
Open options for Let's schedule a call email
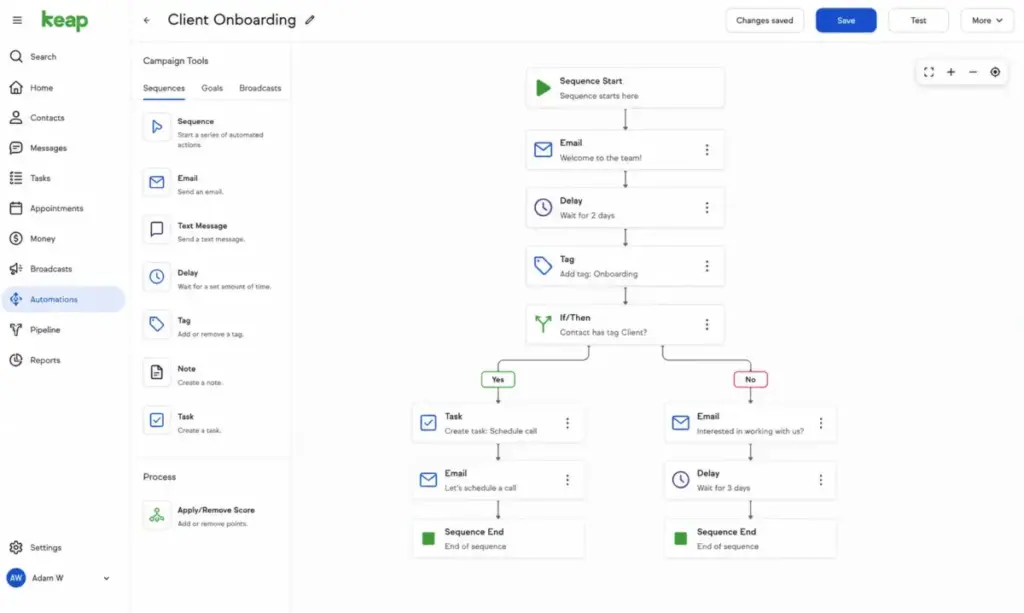(567, 480)
